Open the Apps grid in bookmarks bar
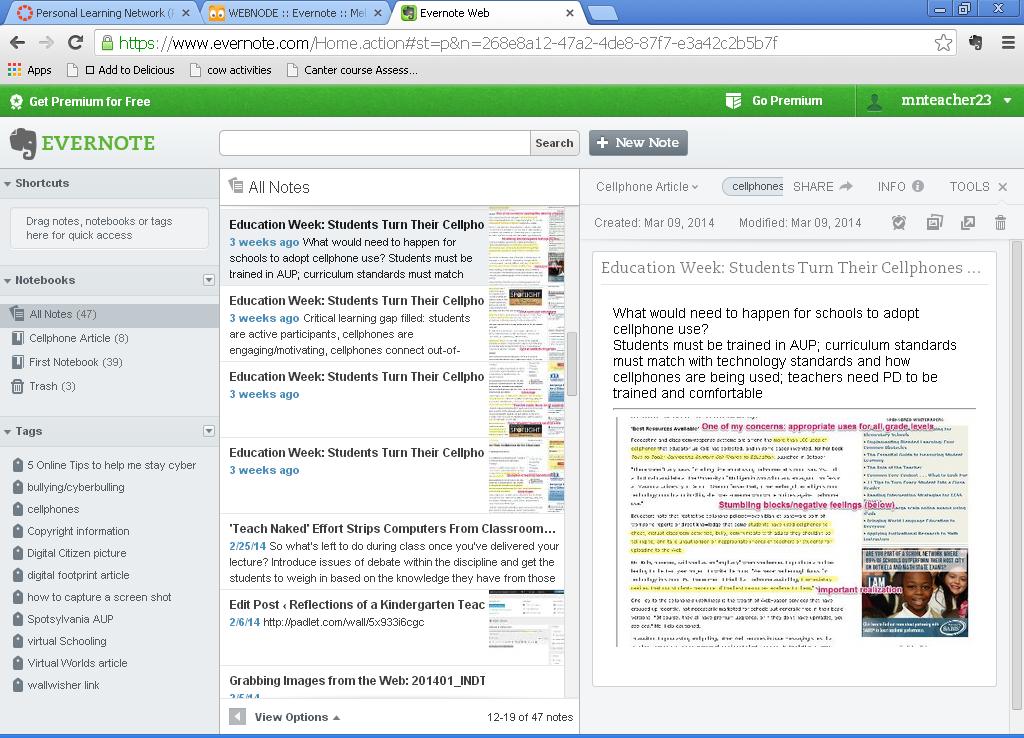Image resolution: width=1024 pixels, height=738 pixels. [30, 70]
